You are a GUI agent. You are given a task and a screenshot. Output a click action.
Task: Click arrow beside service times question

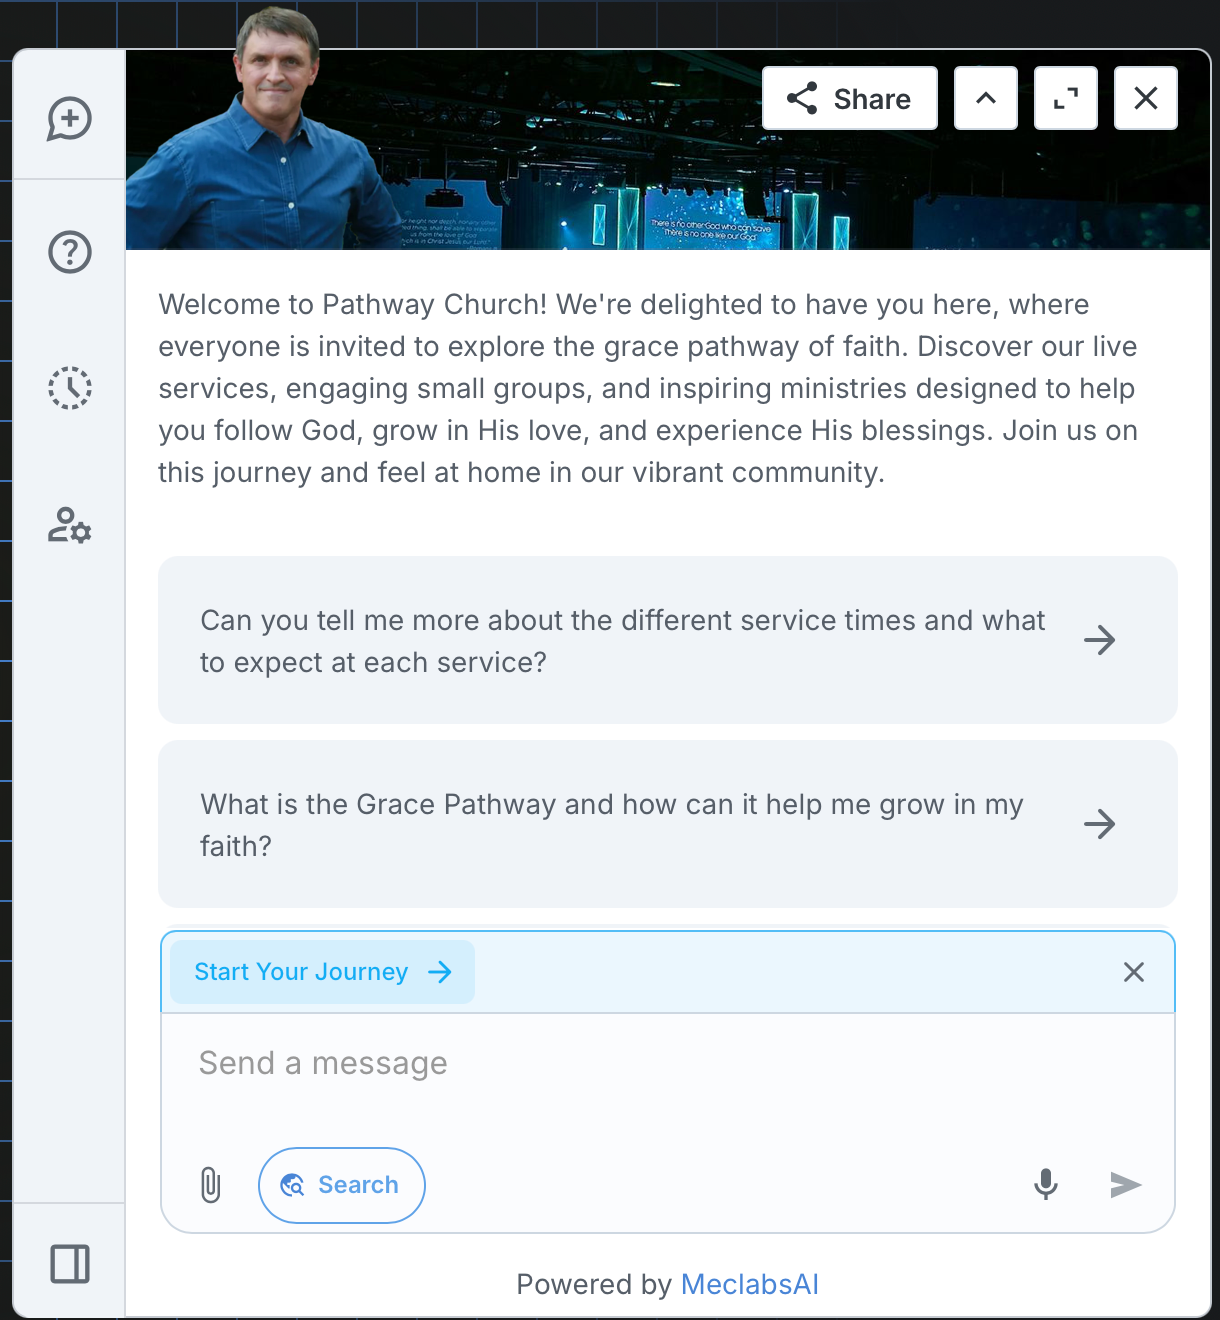[1100, 640]
